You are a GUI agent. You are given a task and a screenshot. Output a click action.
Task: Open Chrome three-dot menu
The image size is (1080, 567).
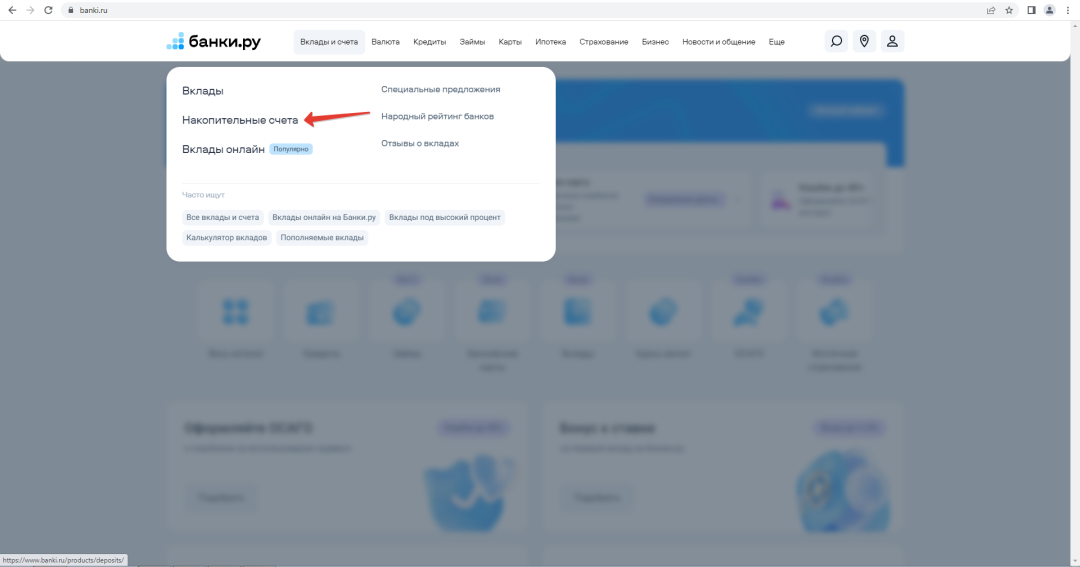tap(1068, 10)
